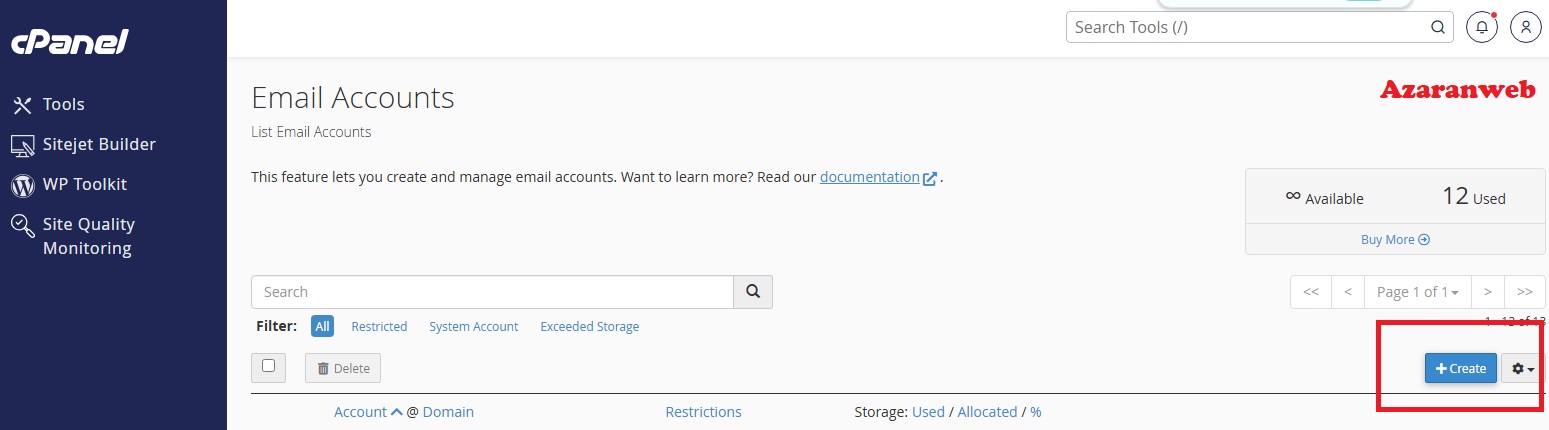1549x430 pixels.
Task: Open the Tools sidebar icon
Action: pos(22,105)
